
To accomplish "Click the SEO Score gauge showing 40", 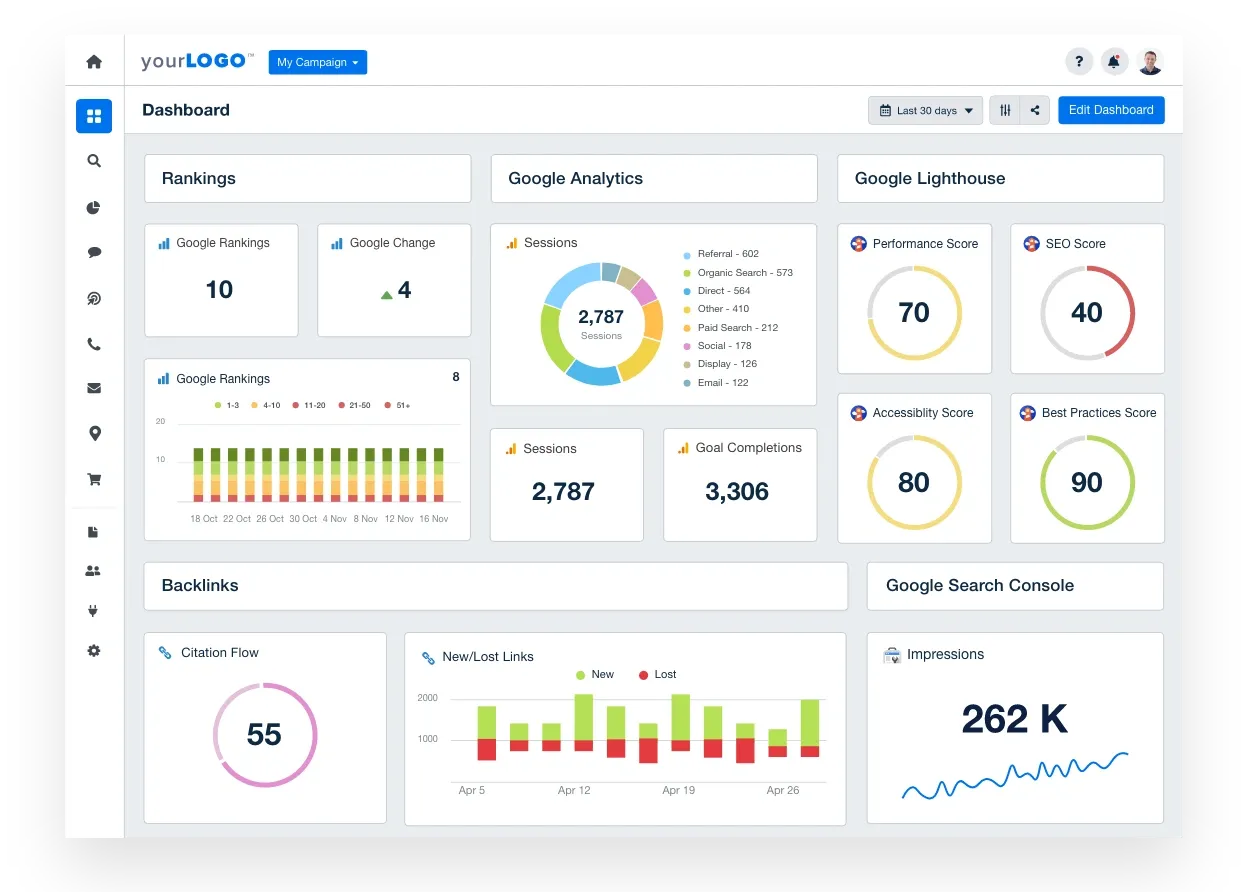I will (x=1087, y=313).
